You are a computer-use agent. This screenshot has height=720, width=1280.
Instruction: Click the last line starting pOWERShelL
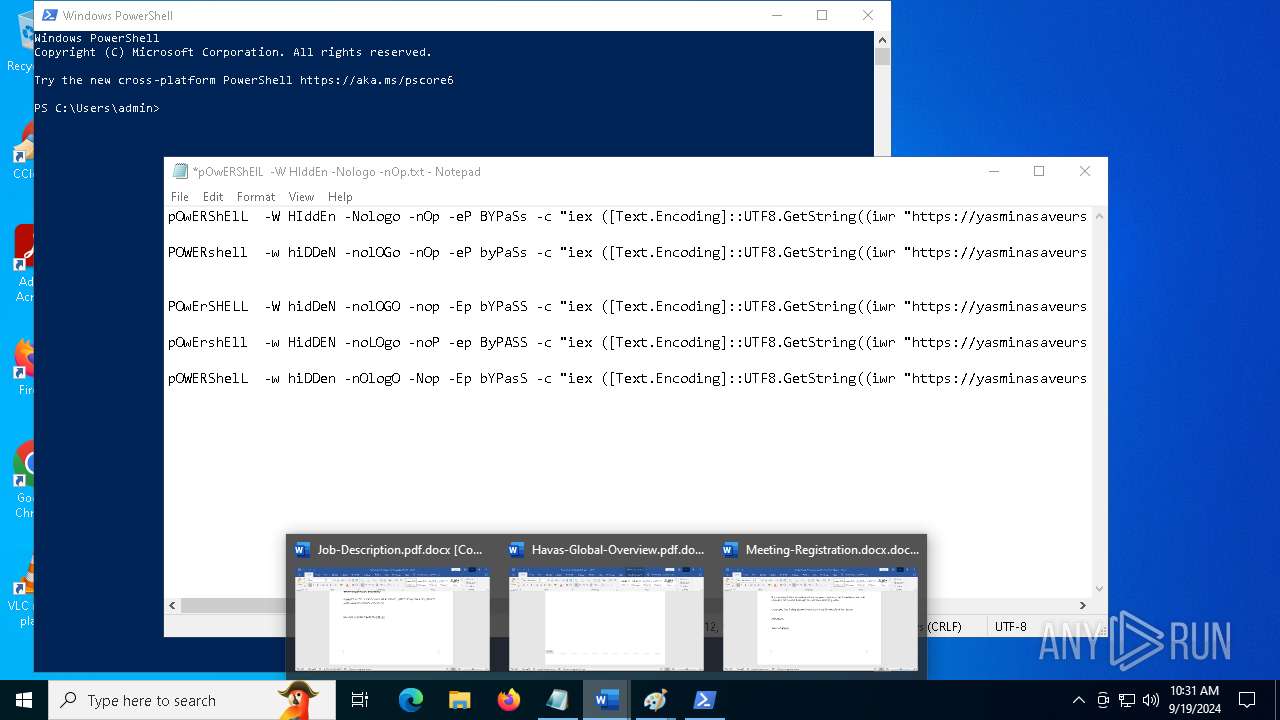[627, 378]
